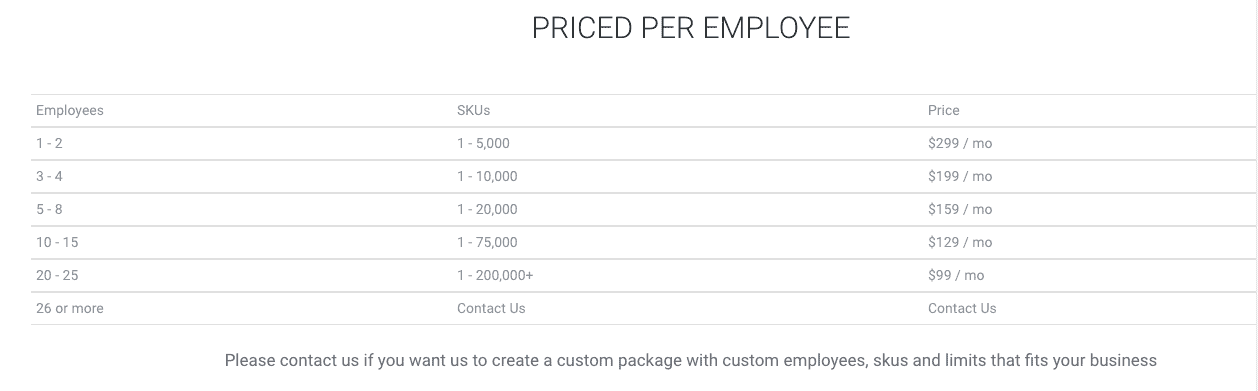This screenshot has height=391, width=1258.
Task: Click the 26 or more row label
Action: (x=70, y=308)
